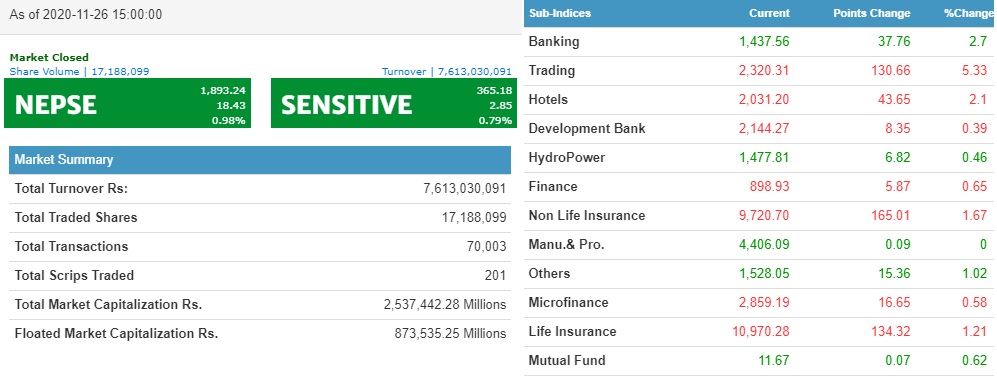The width and height of the screenshot is (997, 391).
Task: Select the Mutual Fund sub-index row
Action: tap(760, 360)
